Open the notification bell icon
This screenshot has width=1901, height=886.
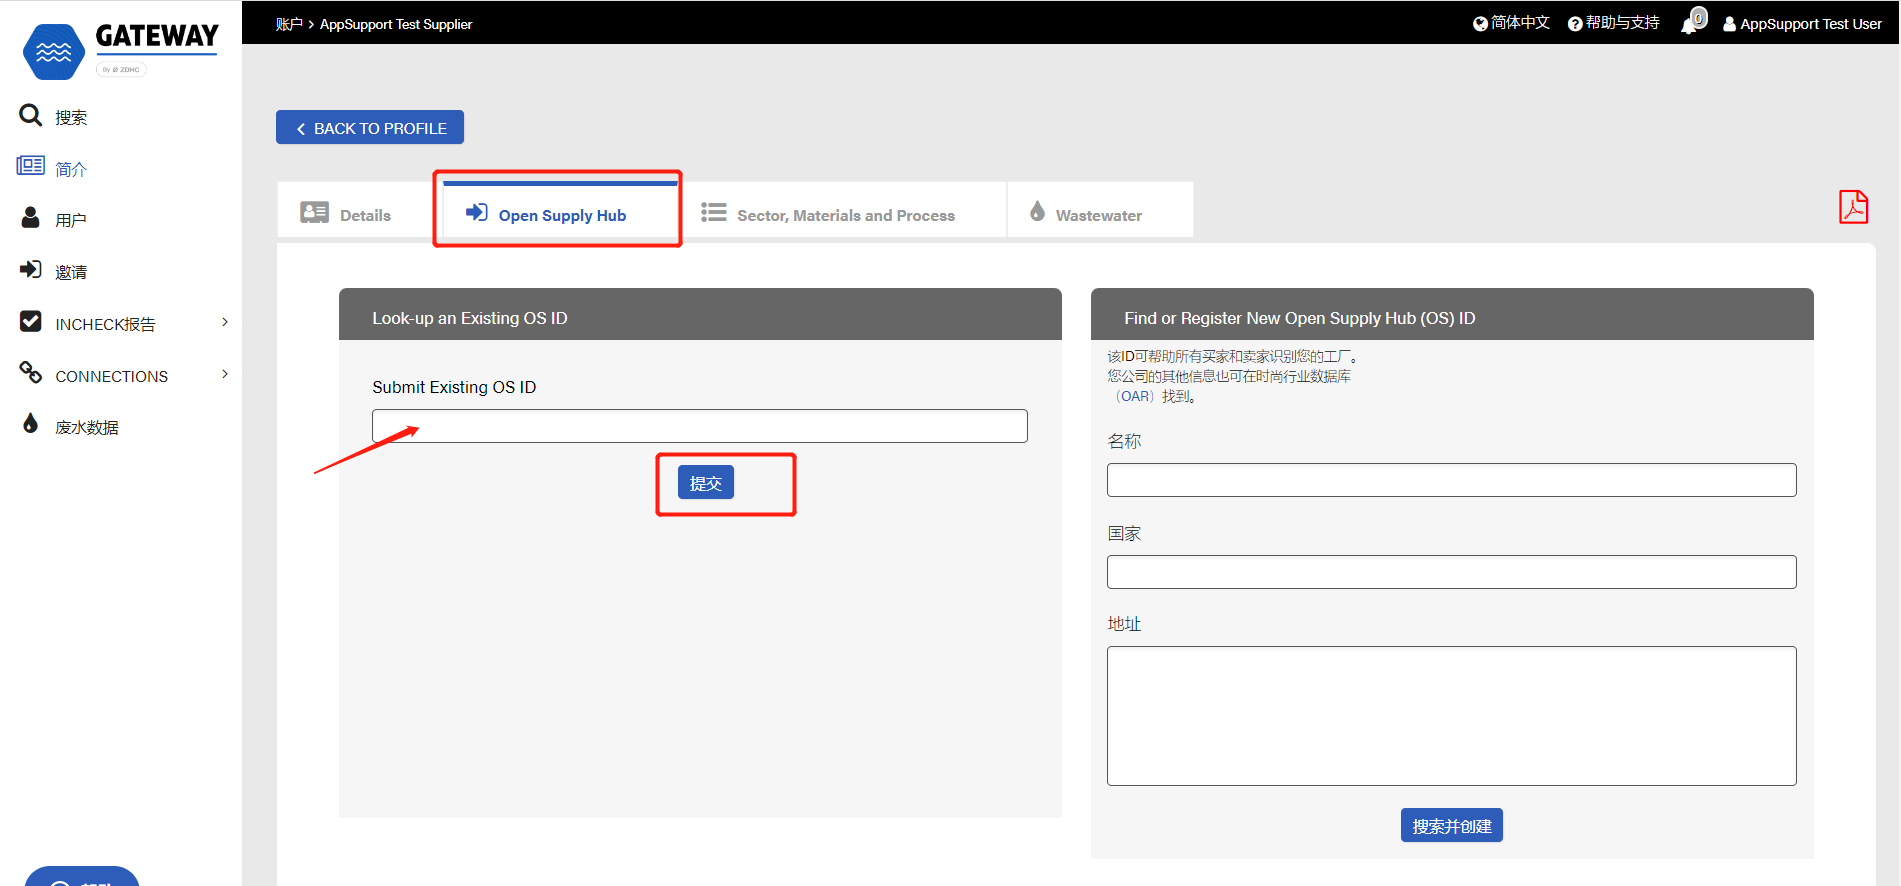tap(1692, 23)
